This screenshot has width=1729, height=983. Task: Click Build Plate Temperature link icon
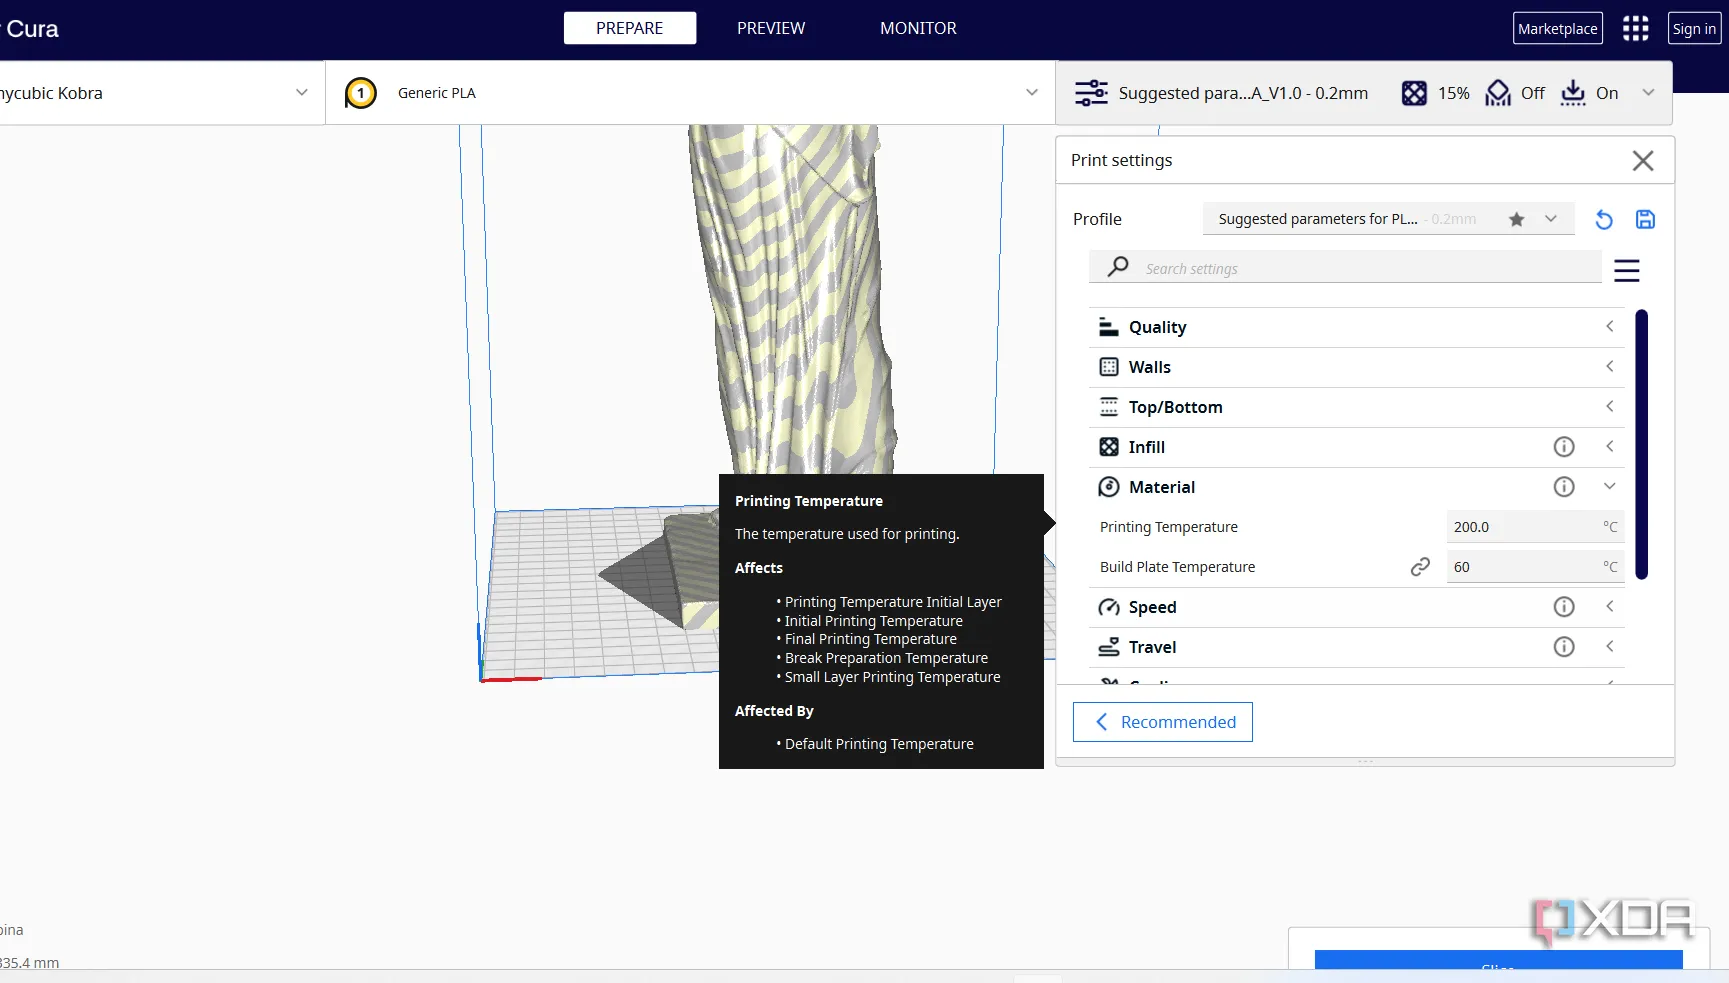click(x=1420, y=567)
